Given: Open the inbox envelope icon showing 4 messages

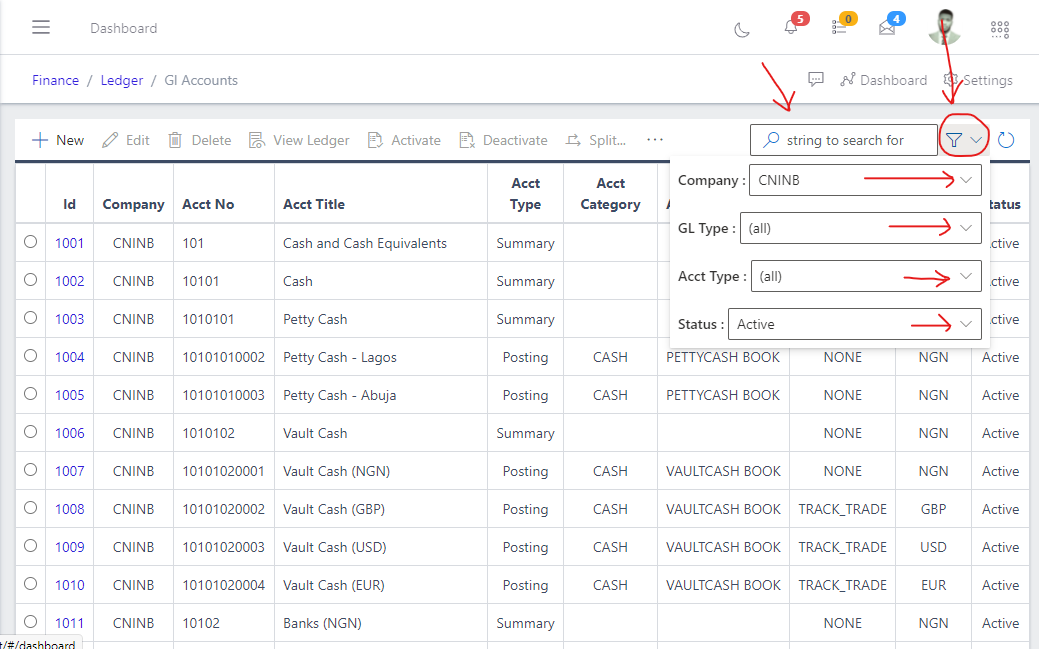Looking at the screenshot, I should click(890, 27).
